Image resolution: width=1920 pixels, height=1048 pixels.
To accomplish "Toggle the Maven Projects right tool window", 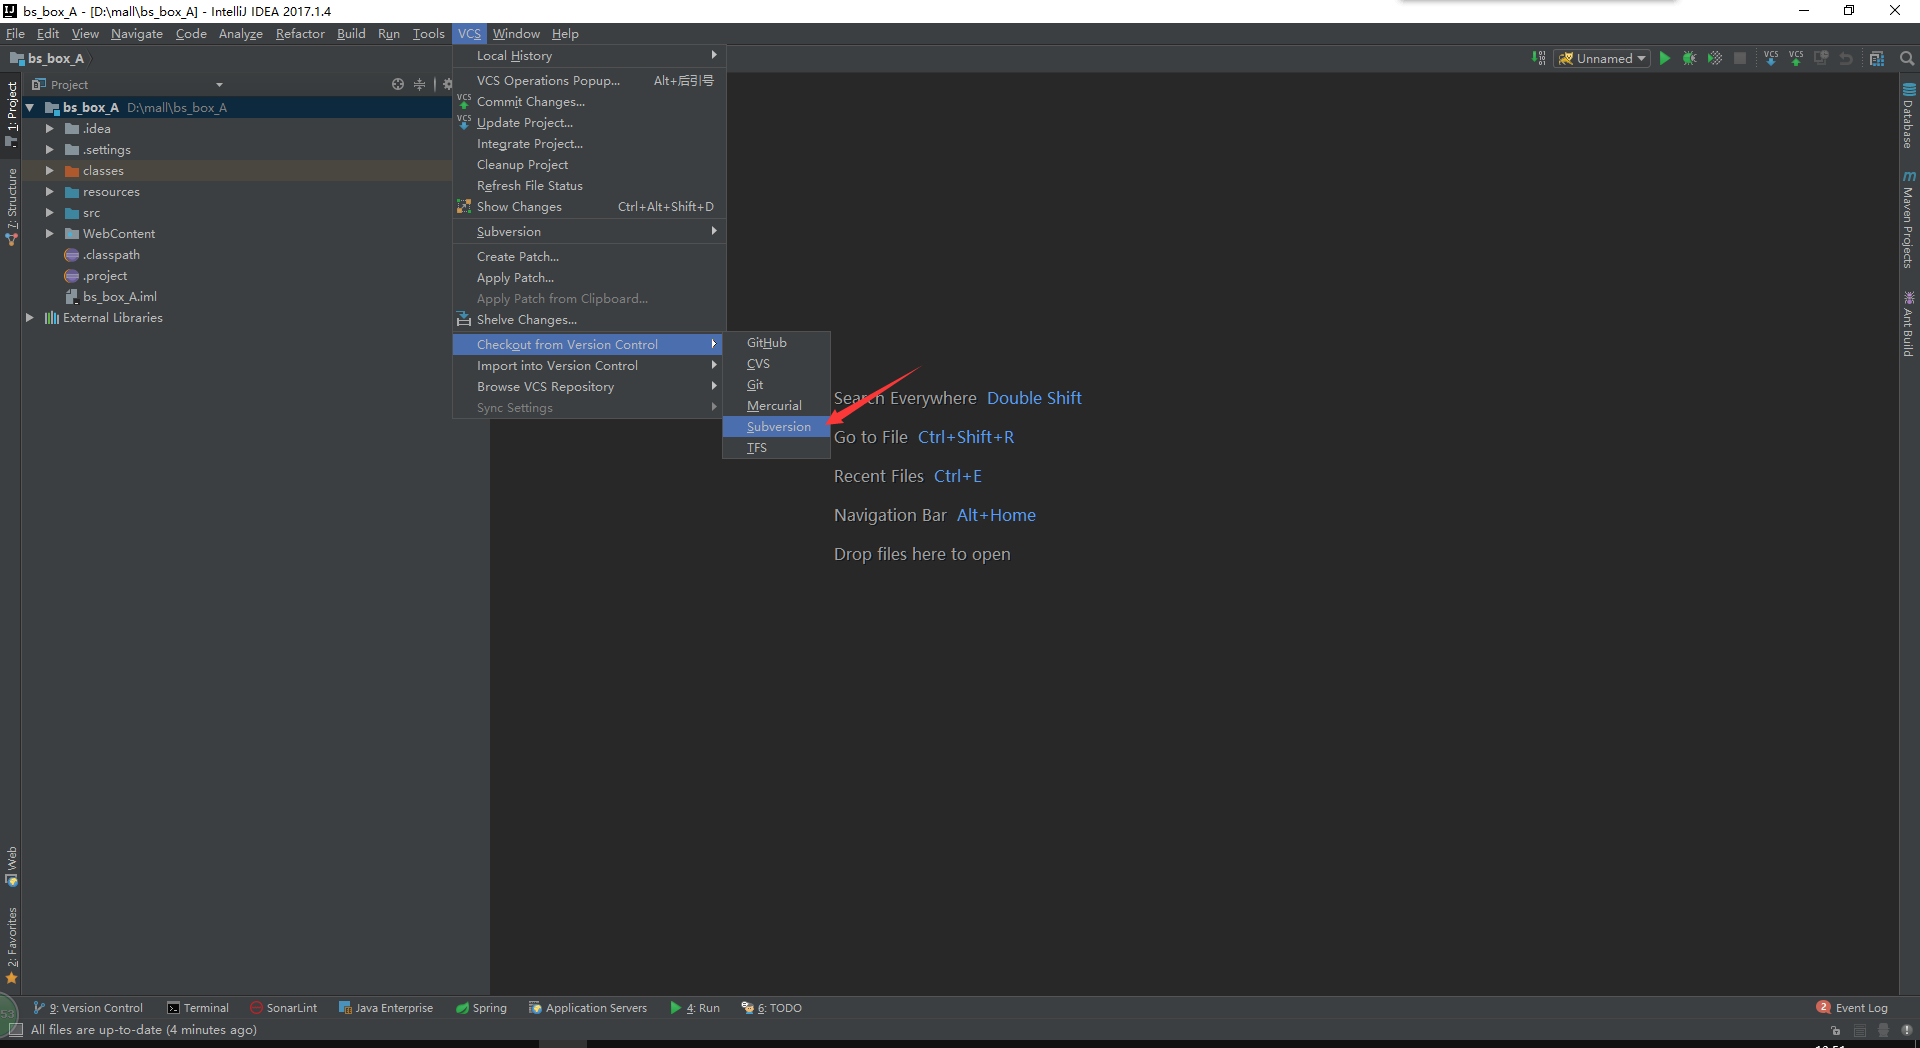I will click(1909, 219).
